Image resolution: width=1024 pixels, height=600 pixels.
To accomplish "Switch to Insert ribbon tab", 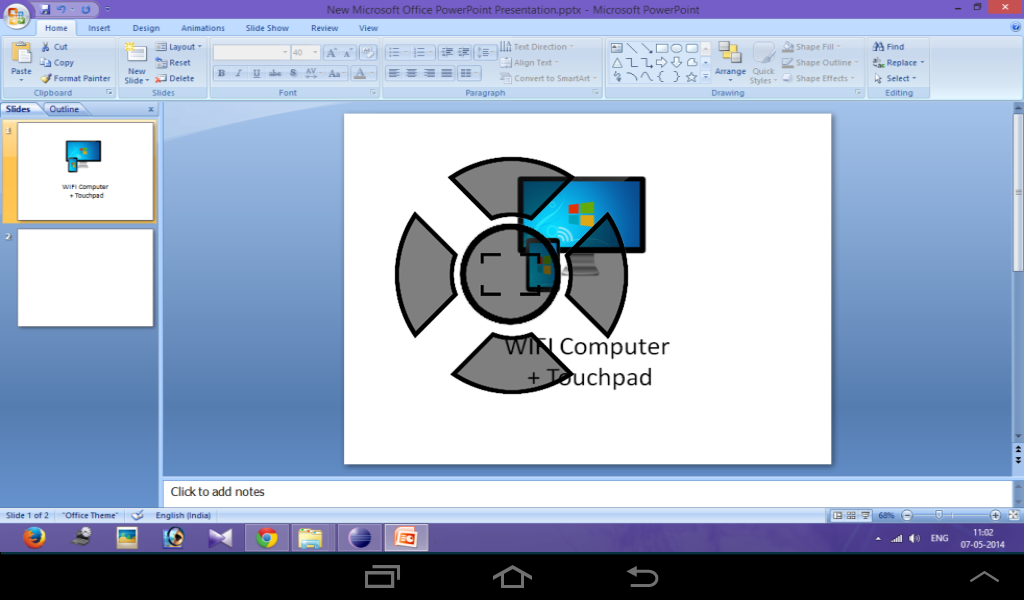I will [x=99, y=28].
